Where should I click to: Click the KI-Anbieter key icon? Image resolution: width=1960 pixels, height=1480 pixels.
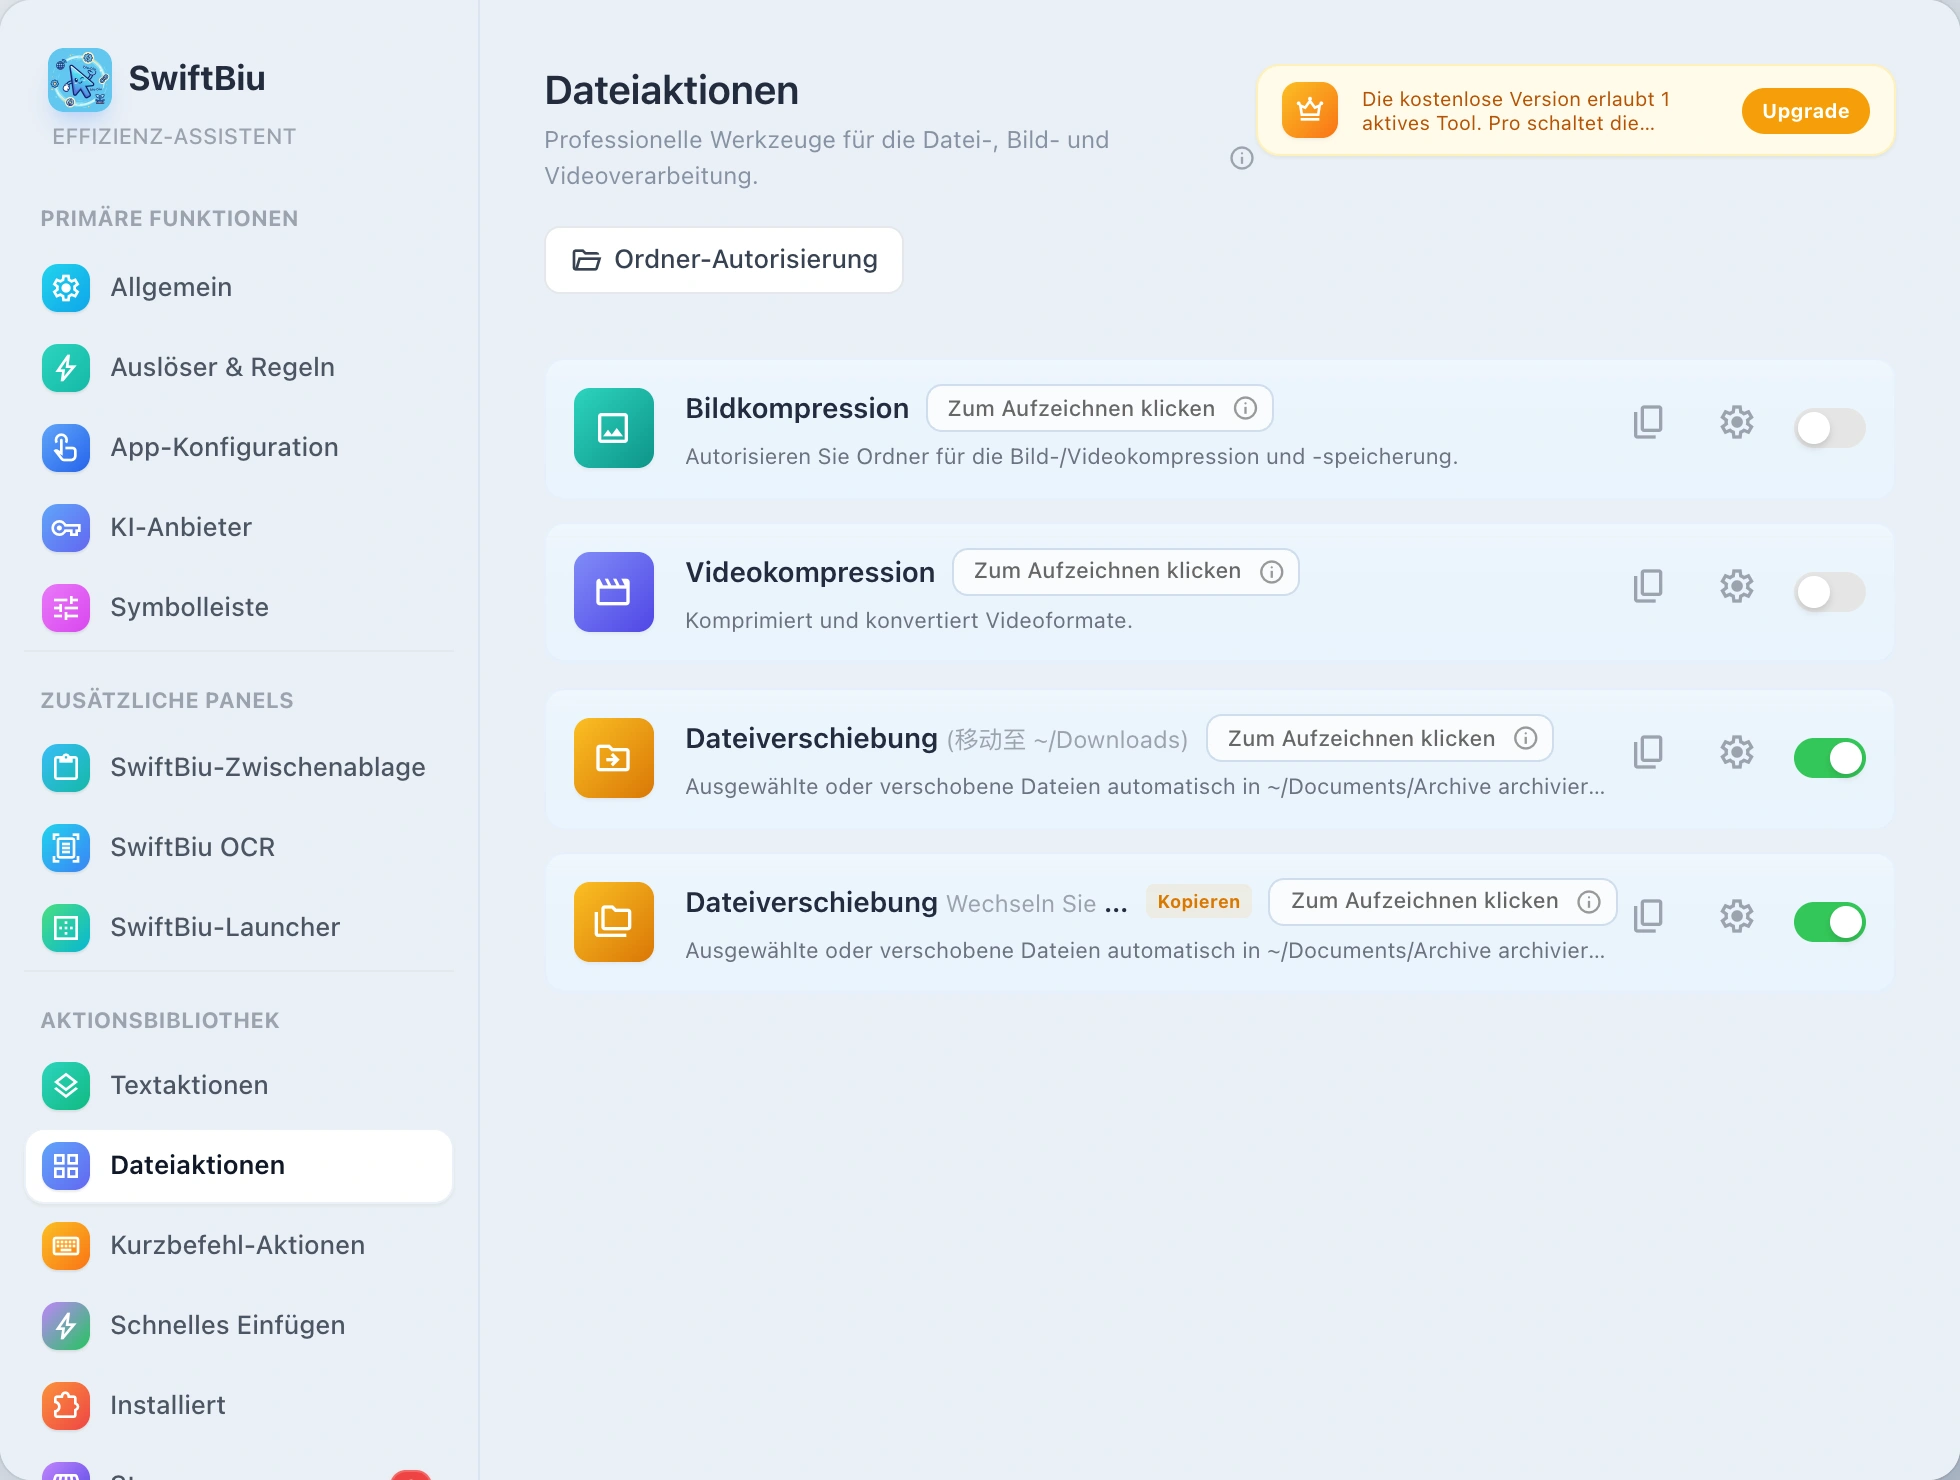point(66,528)
